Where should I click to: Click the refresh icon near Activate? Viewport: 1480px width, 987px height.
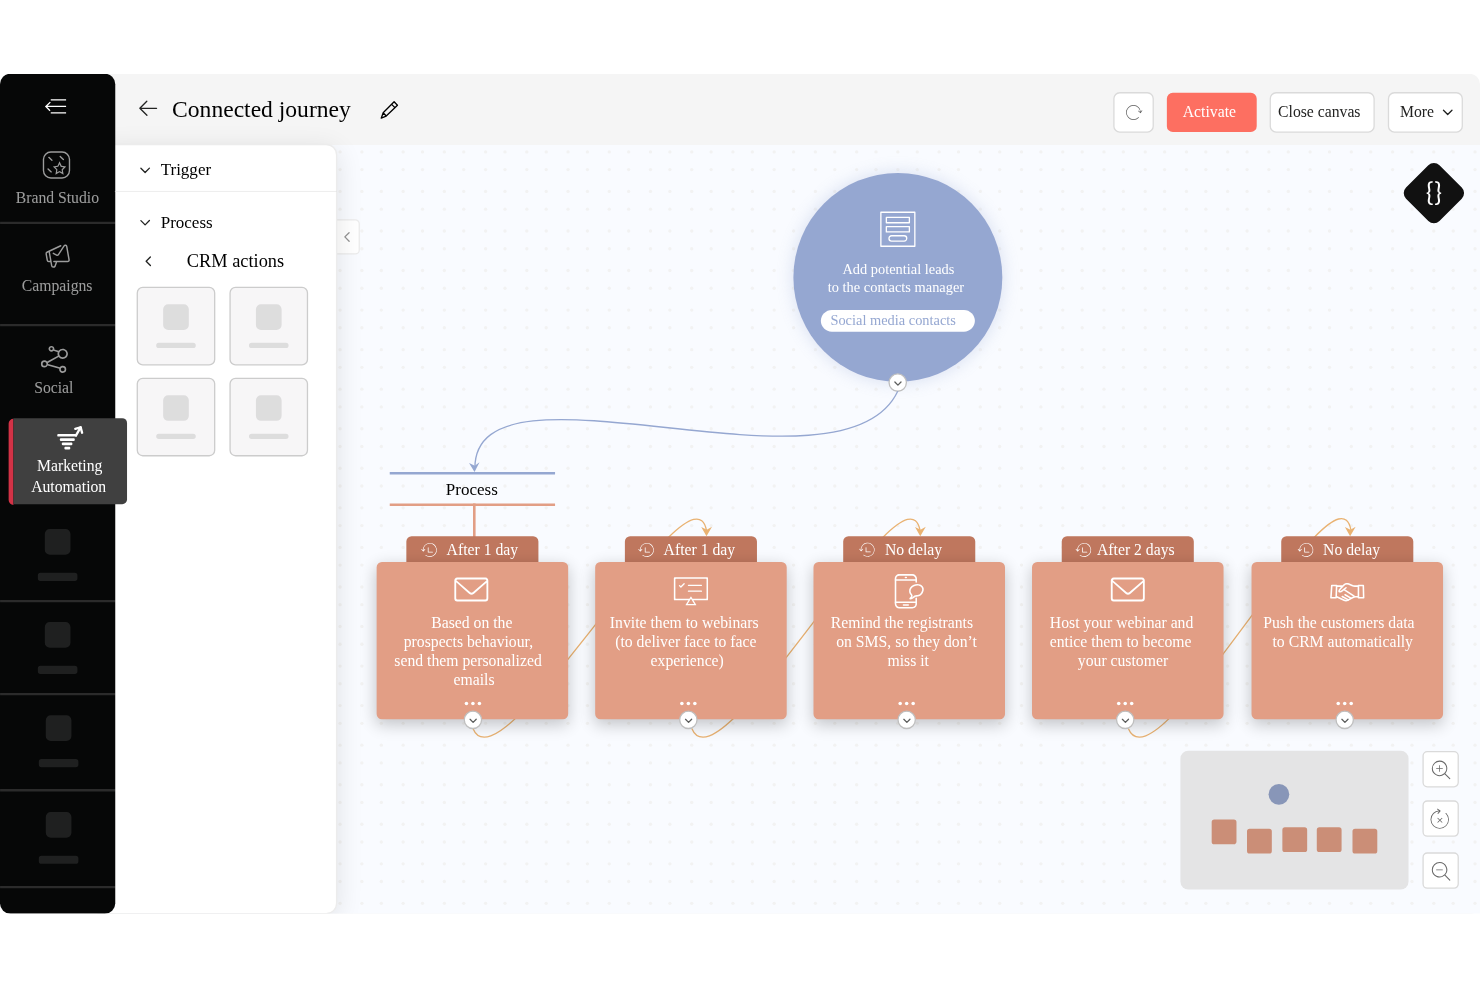click(1133, 112)
